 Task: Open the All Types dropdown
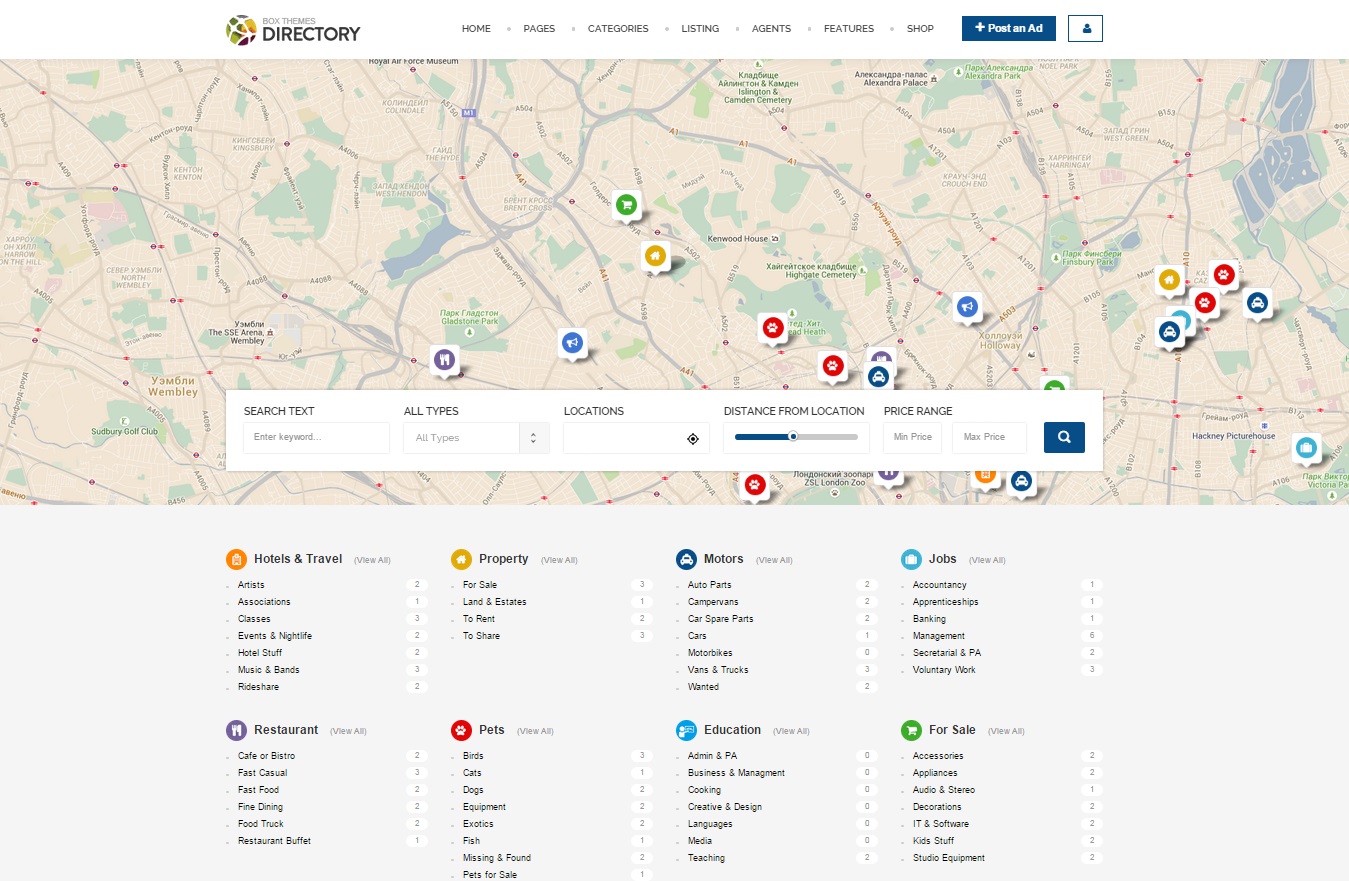(476, 438)
